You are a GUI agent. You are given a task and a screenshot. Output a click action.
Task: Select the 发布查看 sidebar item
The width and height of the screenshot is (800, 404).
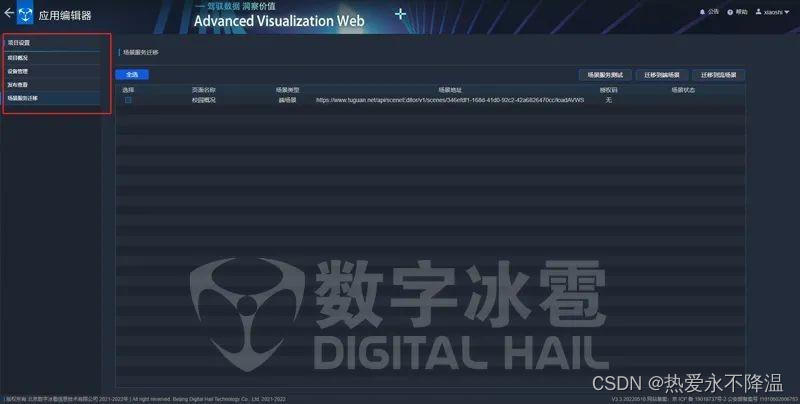[52, 84]
